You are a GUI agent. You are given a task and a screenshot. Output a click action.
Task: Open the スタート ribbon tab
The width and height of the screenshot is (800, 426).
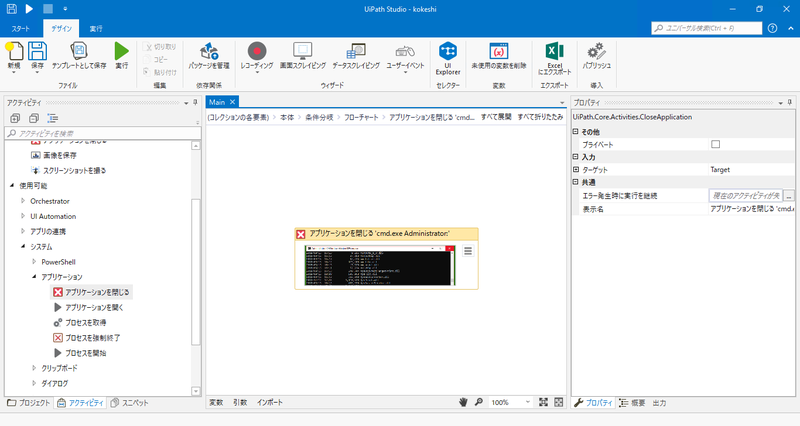click(x=21, y=29)
